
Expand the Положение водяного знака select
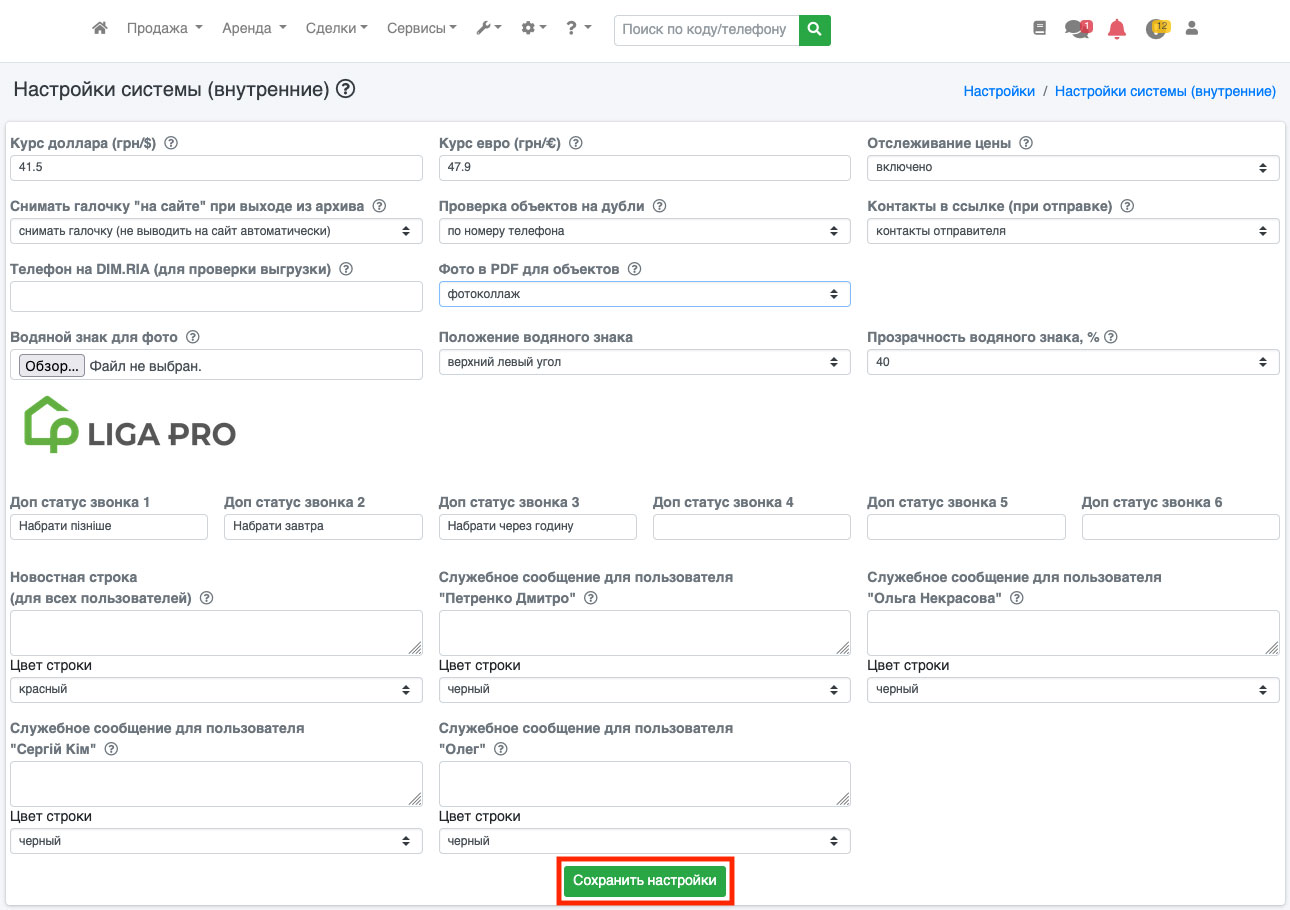coord(644,362)
